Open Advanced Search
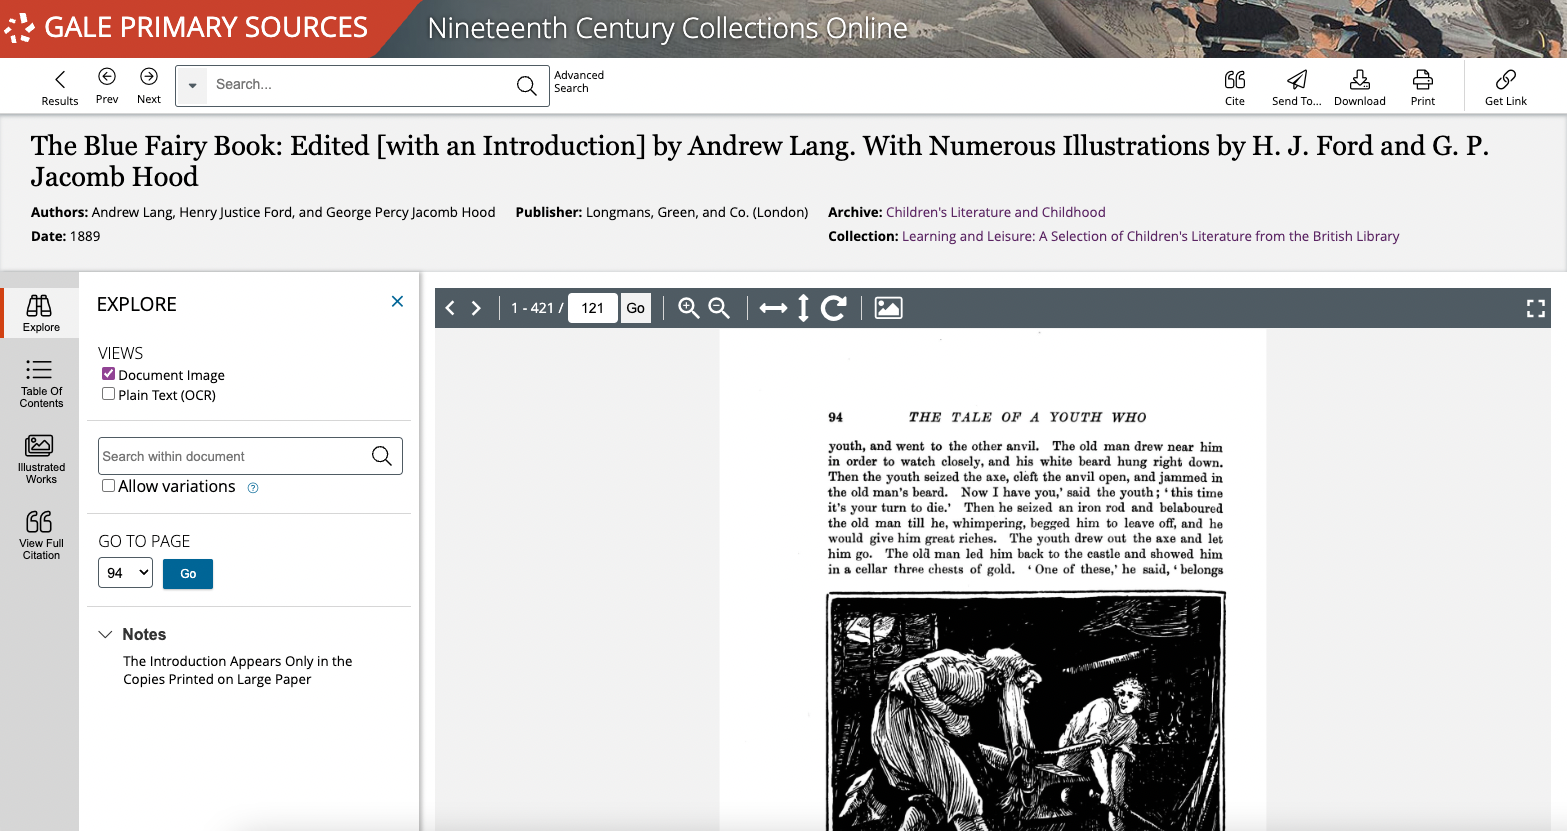 (x=579, y=82)
